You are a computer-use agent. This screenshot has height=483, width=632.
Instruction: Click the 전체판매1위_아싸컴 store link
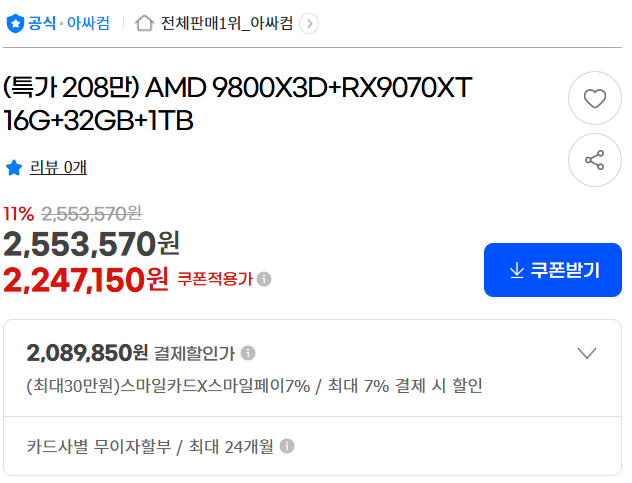point(227,23)
